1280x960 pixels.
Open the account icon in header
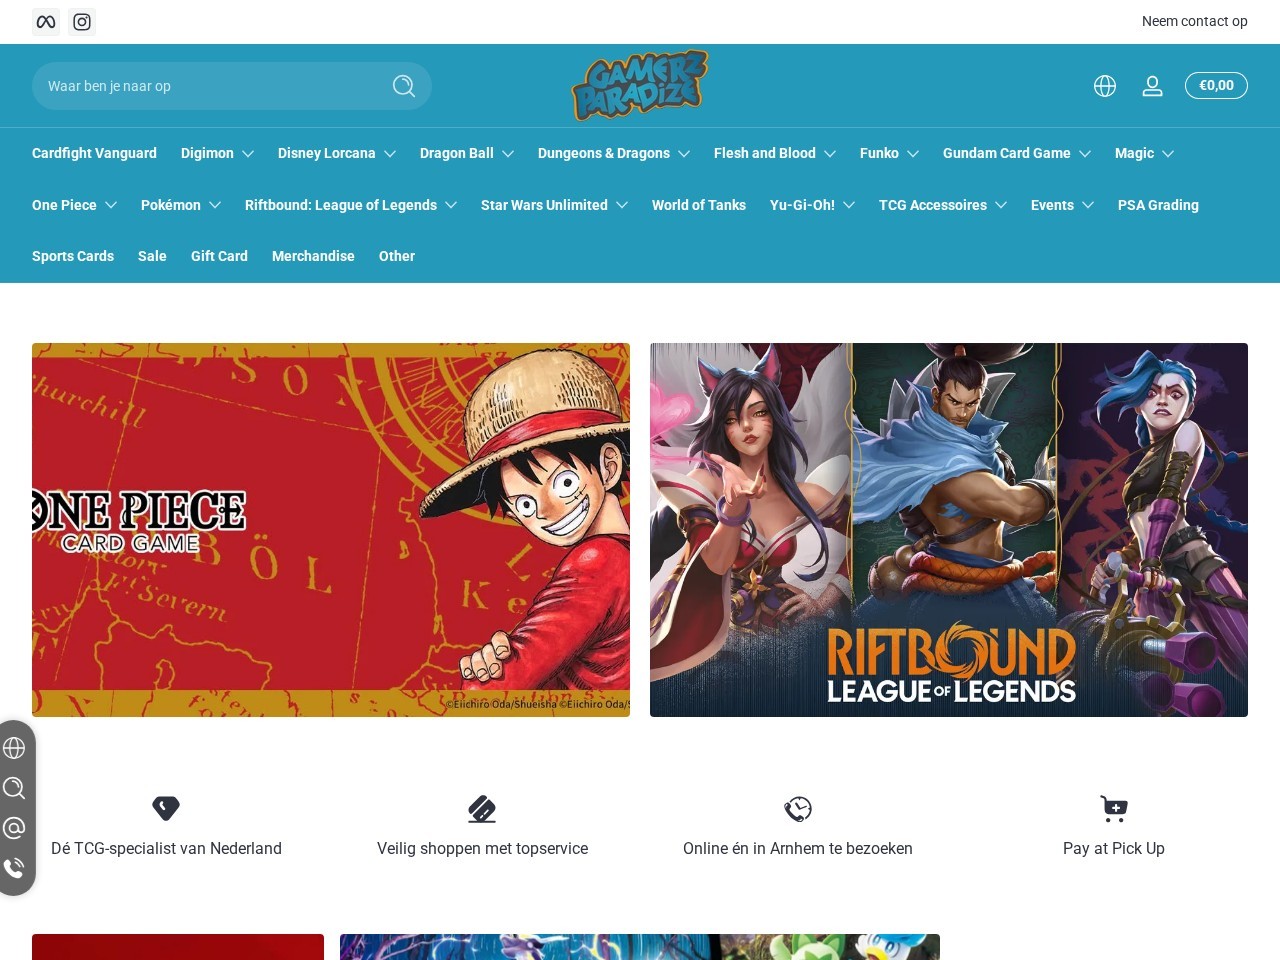[x=1152, y=86]
